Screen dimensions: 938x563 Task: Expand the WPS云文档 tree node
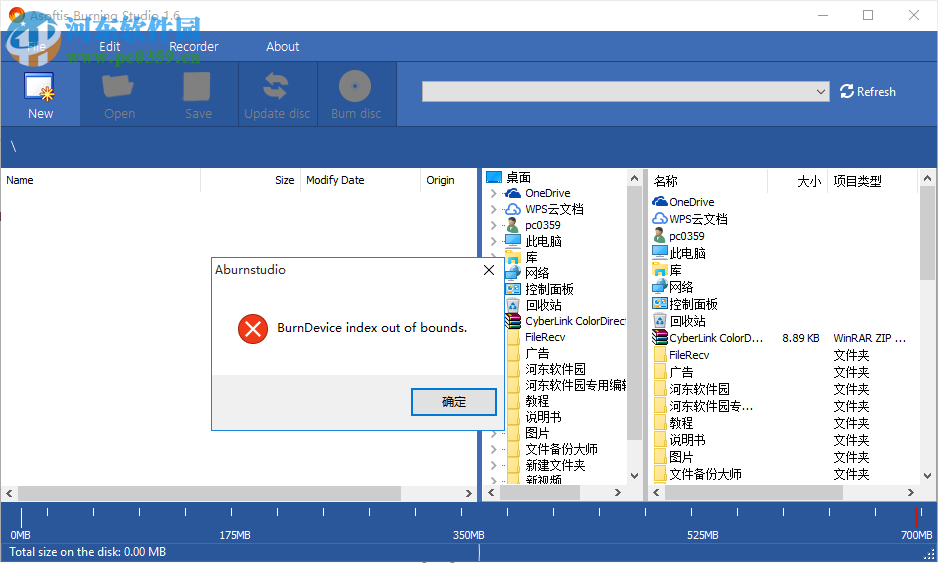click(494, 209)
